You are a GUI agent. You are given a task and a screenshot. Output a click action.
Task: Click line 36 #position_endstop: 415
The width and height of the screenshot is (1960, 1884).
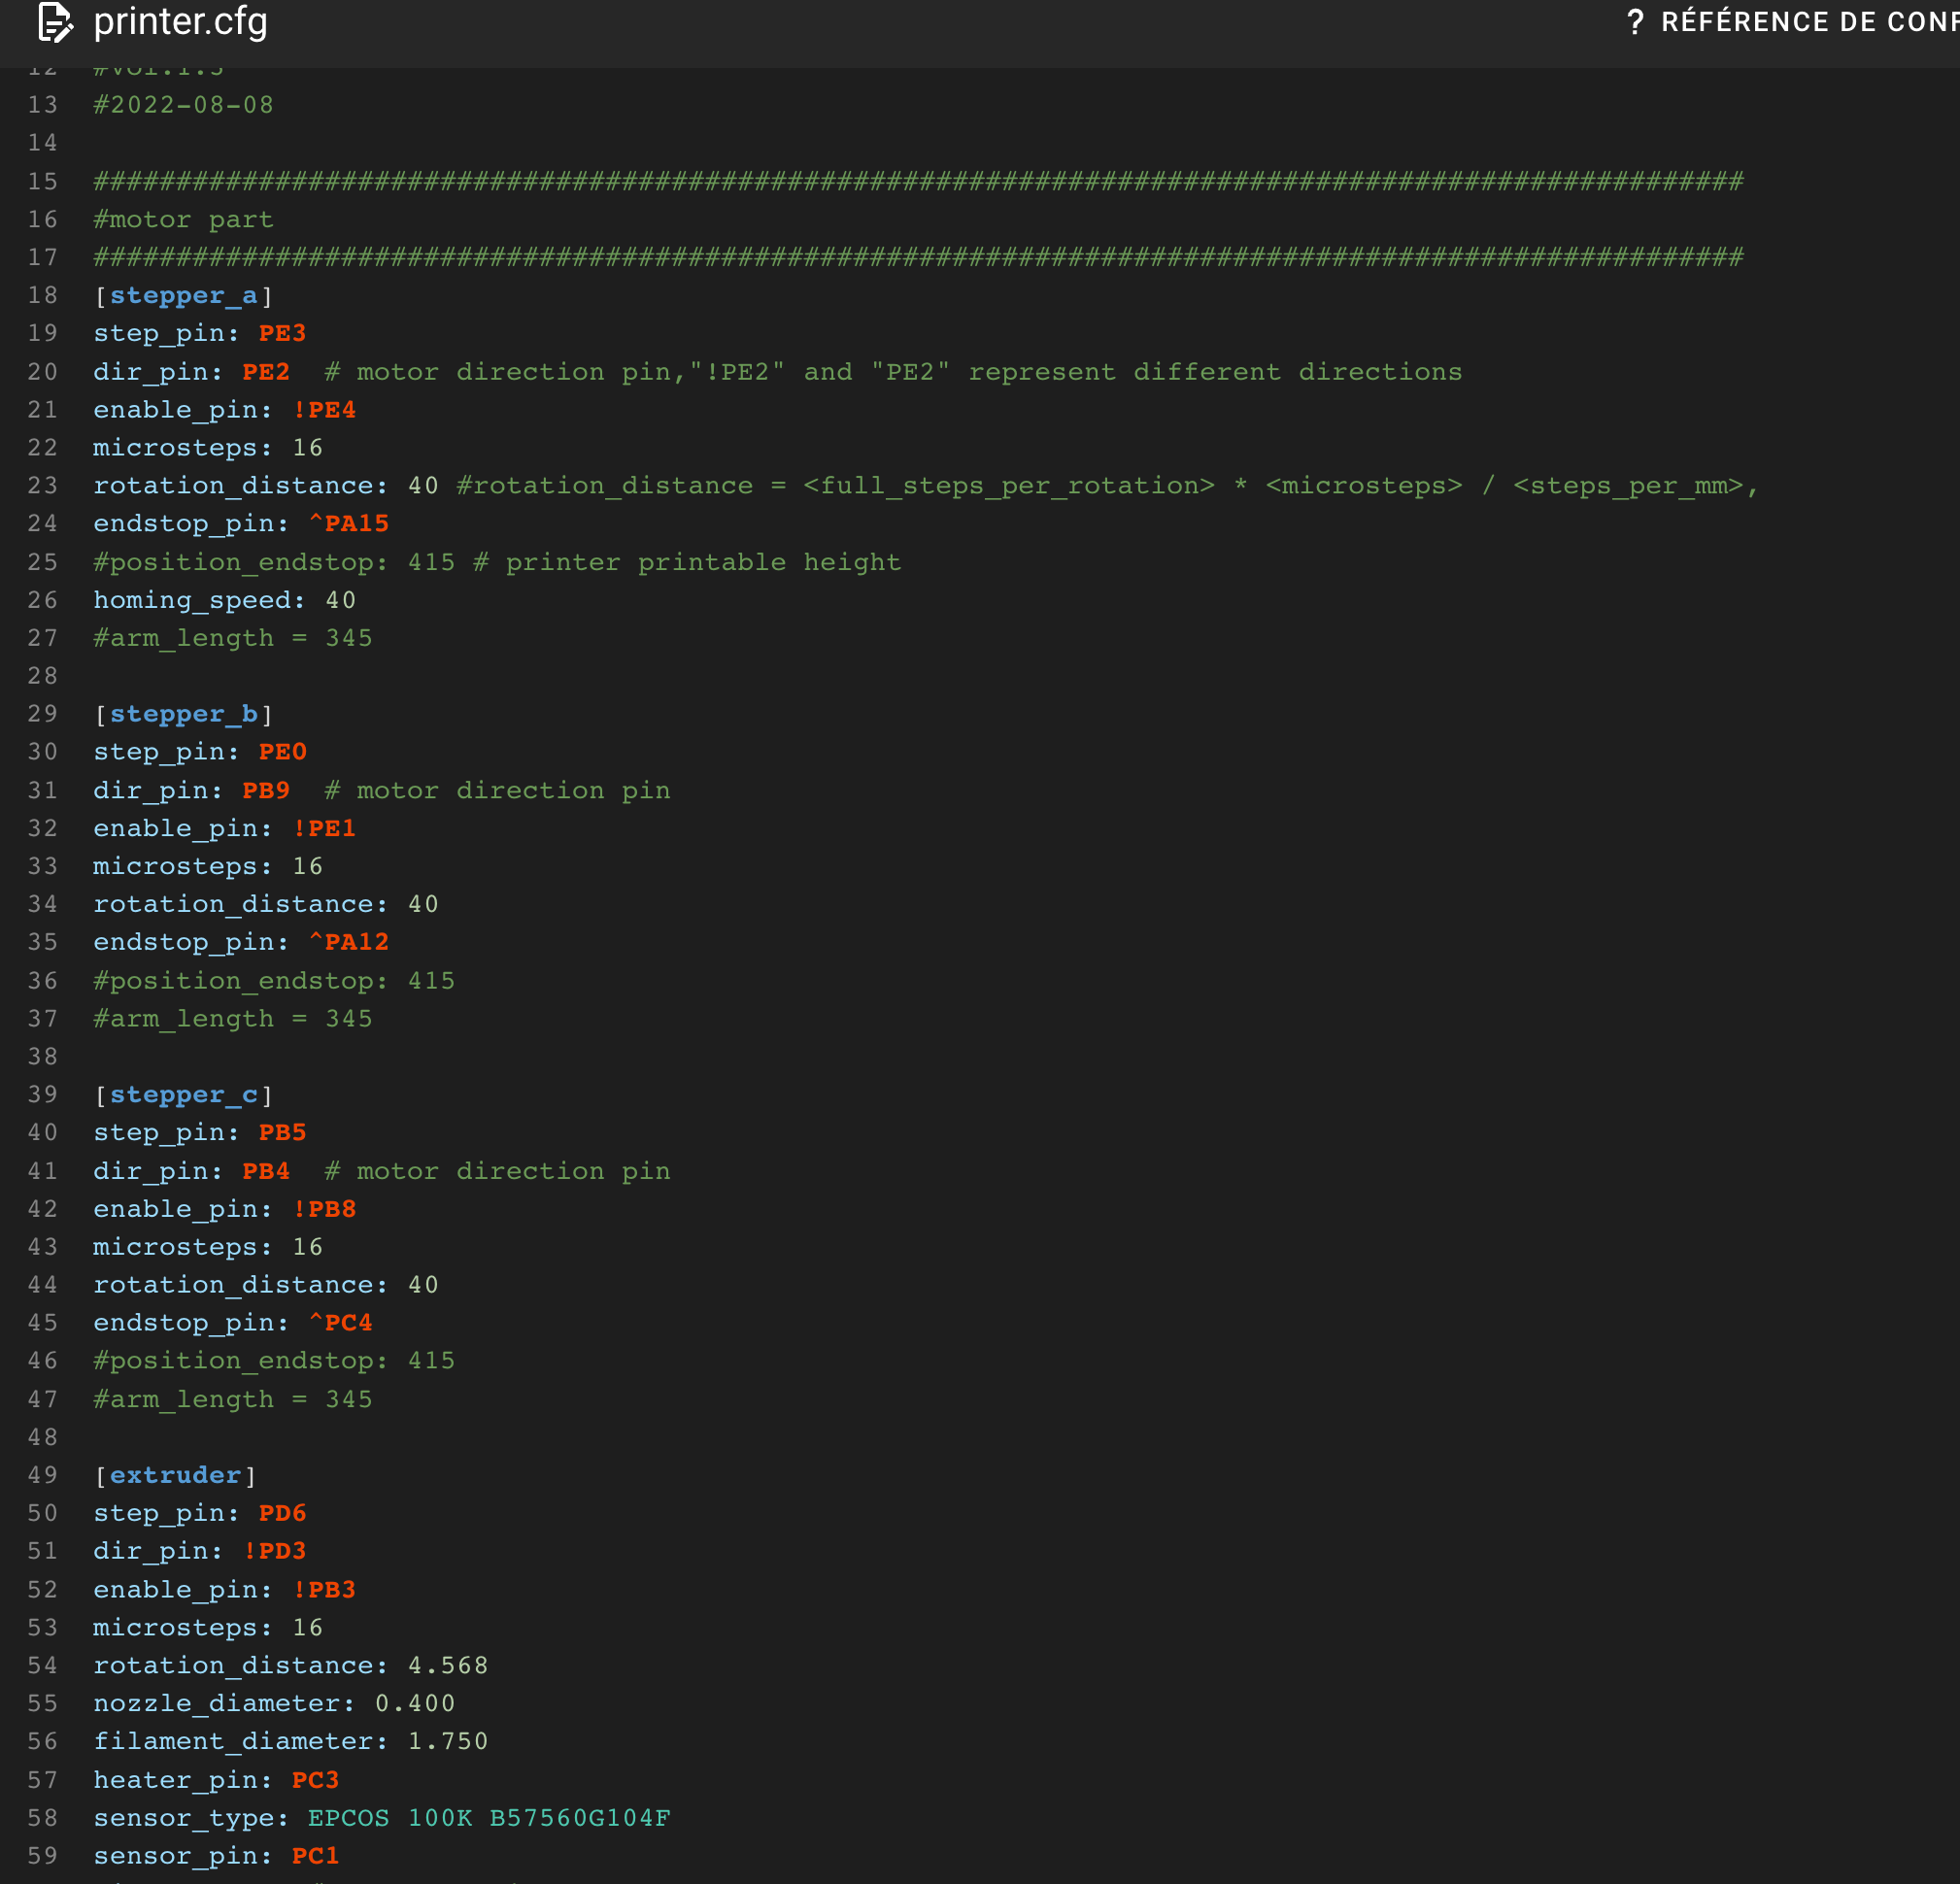point(274,981)
